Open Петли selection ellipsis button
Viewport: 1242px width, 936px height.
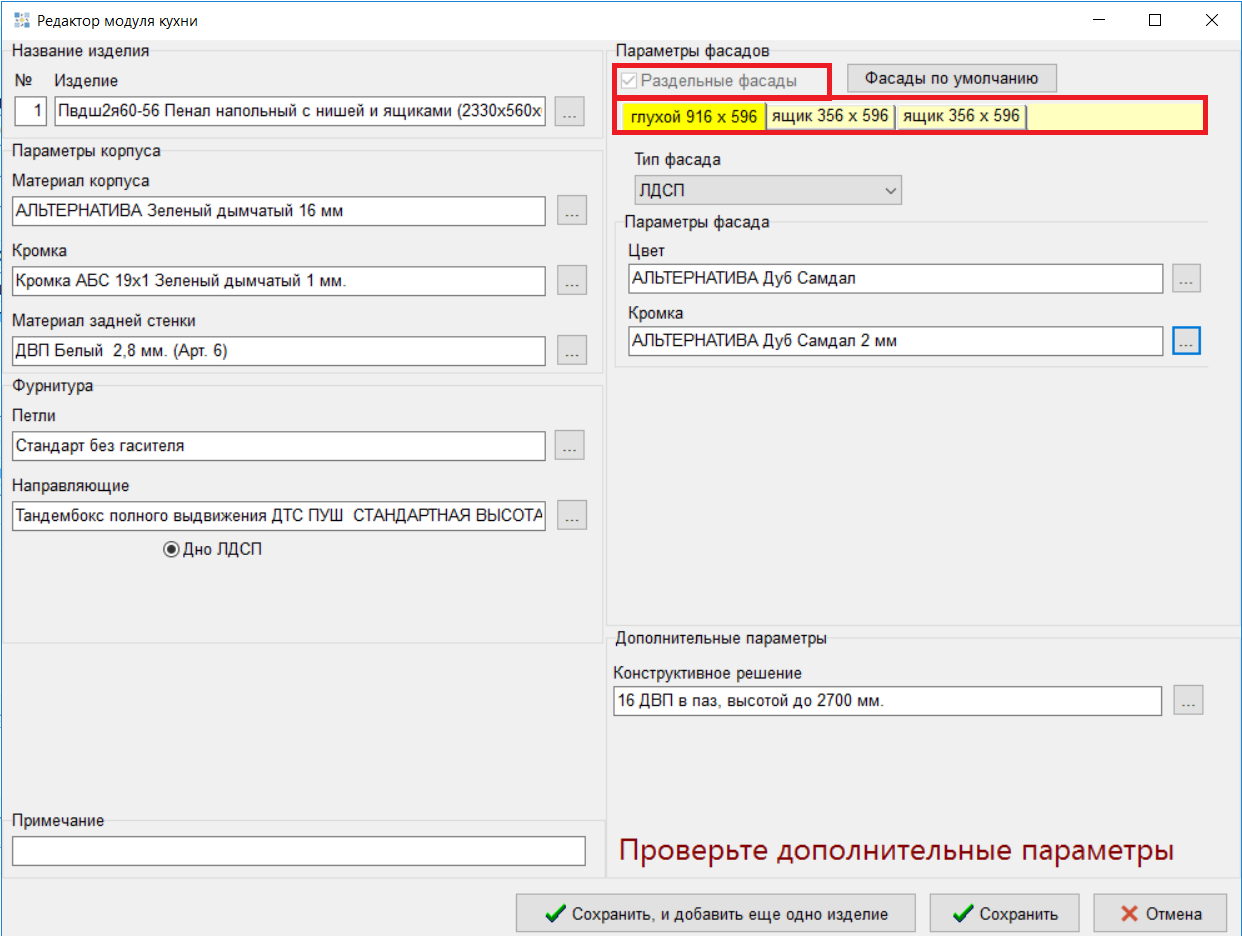pos(570,446)
